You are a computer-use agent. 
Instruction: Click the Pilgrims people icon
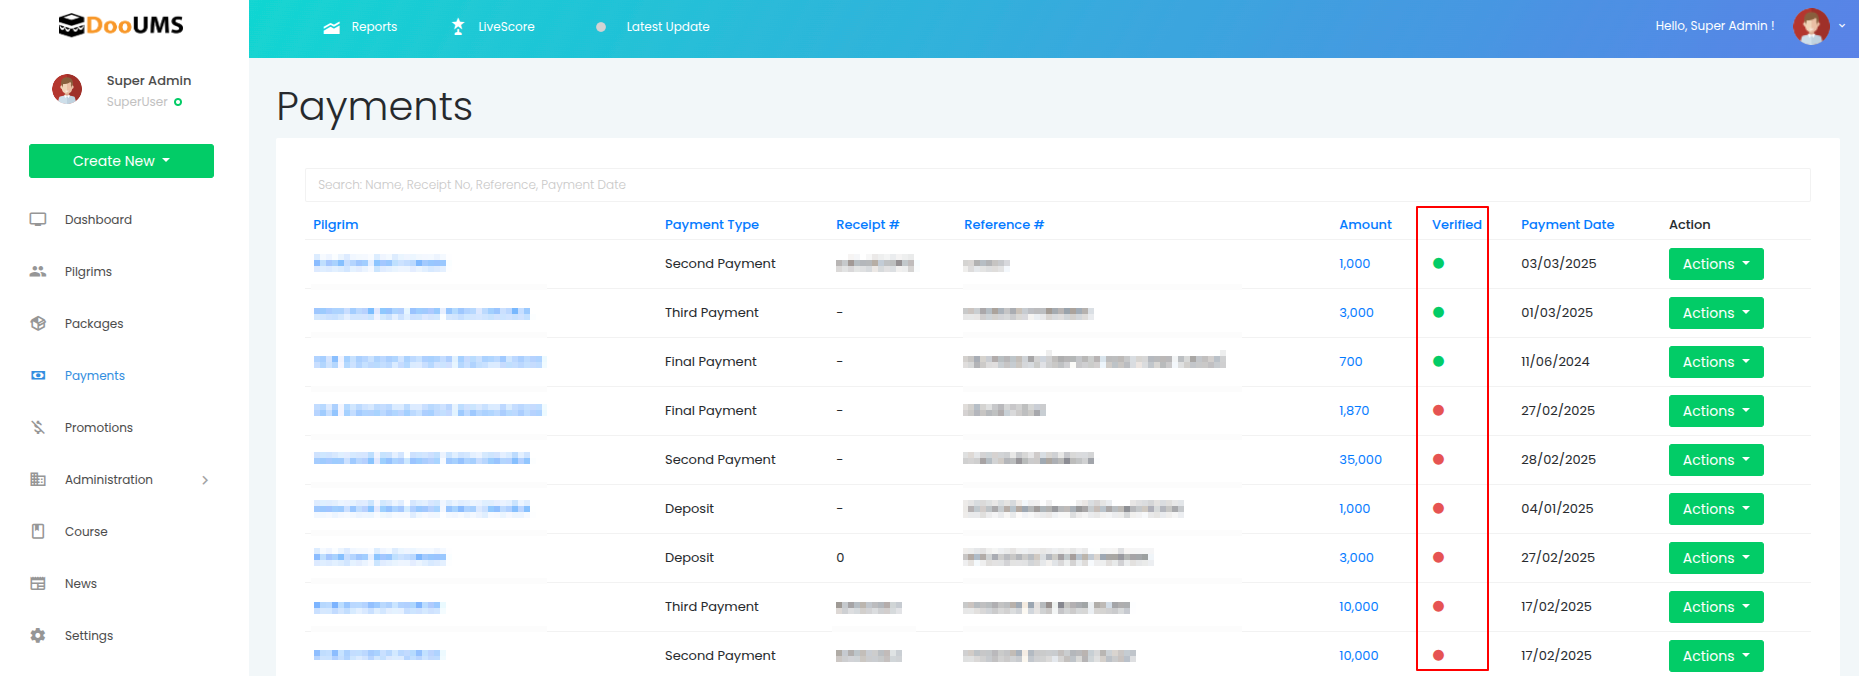(38, 271)
